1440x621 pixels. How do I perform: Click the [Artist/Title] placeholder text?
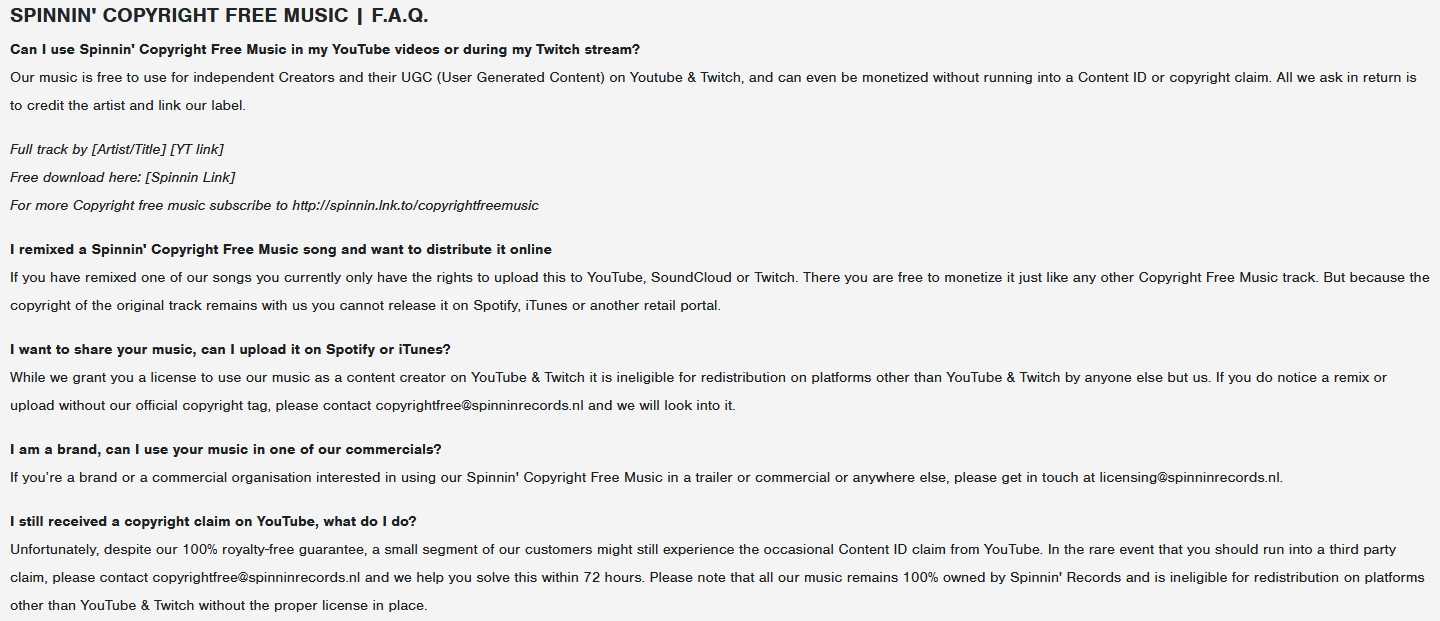tap(129, 149)
